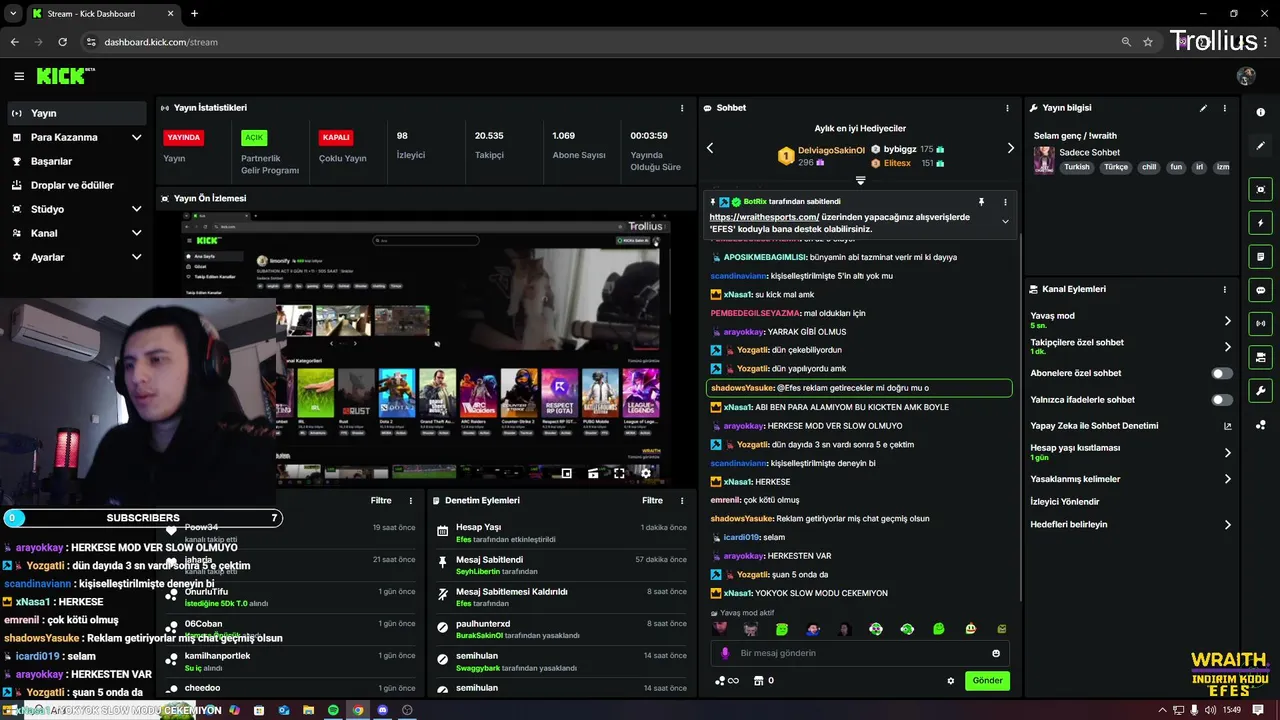1280x720 pixels.
Task: Open Takipçilere özel sohbet settings arrow
Action: (1228, 347)
